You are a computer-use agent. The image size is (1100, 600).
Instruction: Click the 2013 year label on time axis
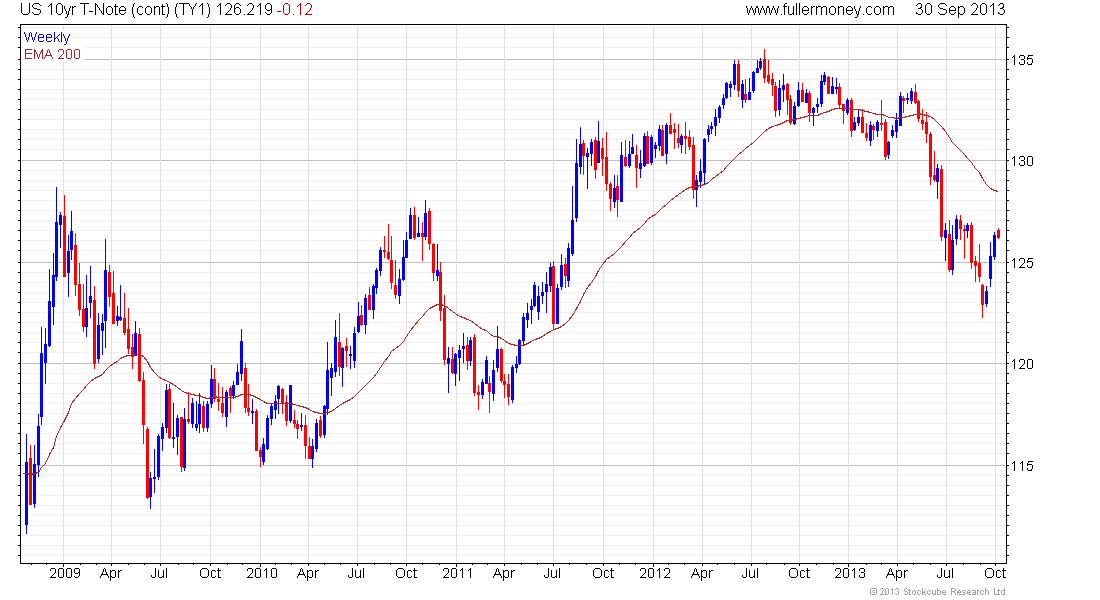click(850, 573)
